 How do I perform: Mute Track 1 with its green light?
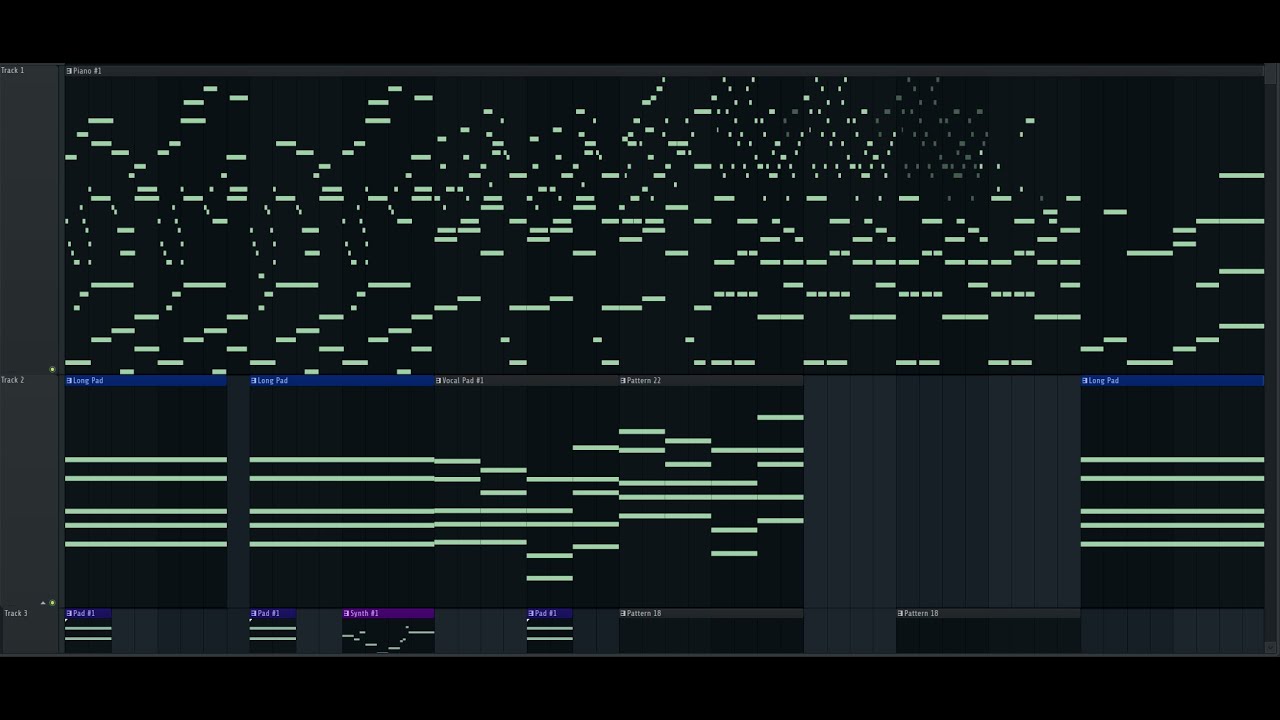tap(52, 369)
